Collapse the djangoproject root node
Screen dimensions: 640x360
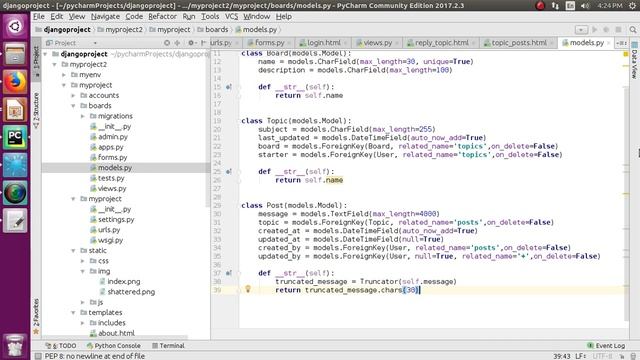45,54
